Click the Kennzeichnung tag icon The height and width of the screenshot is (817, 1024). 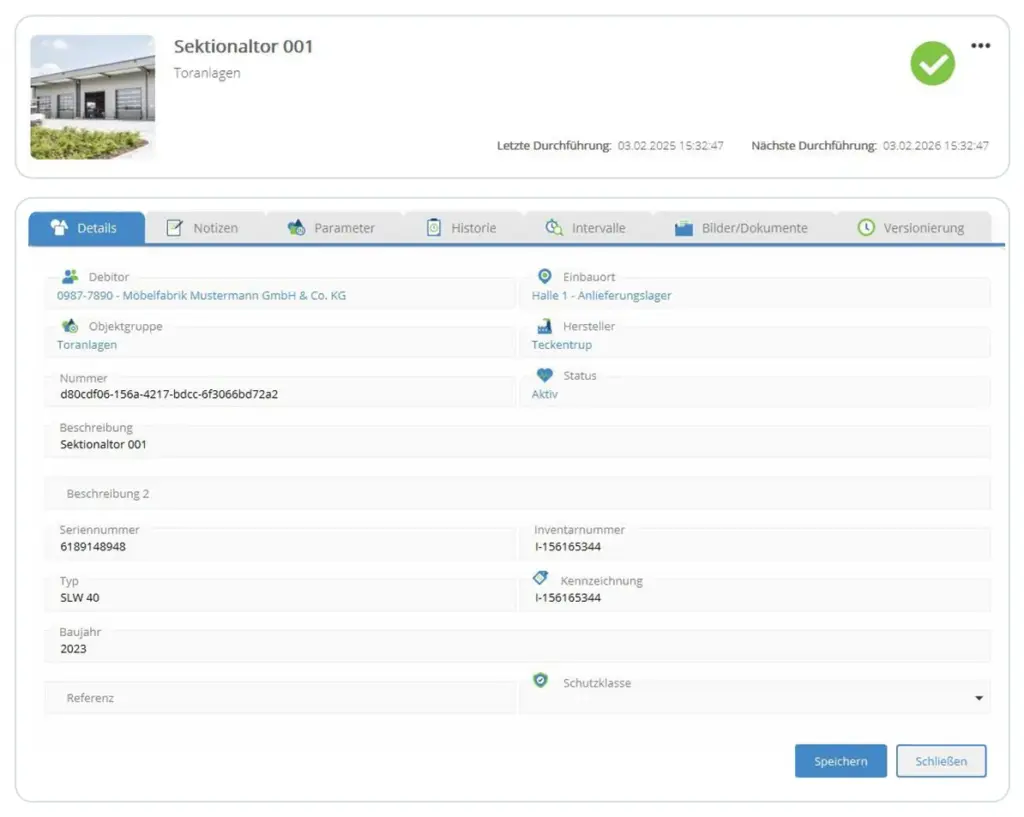pos(541,579)
